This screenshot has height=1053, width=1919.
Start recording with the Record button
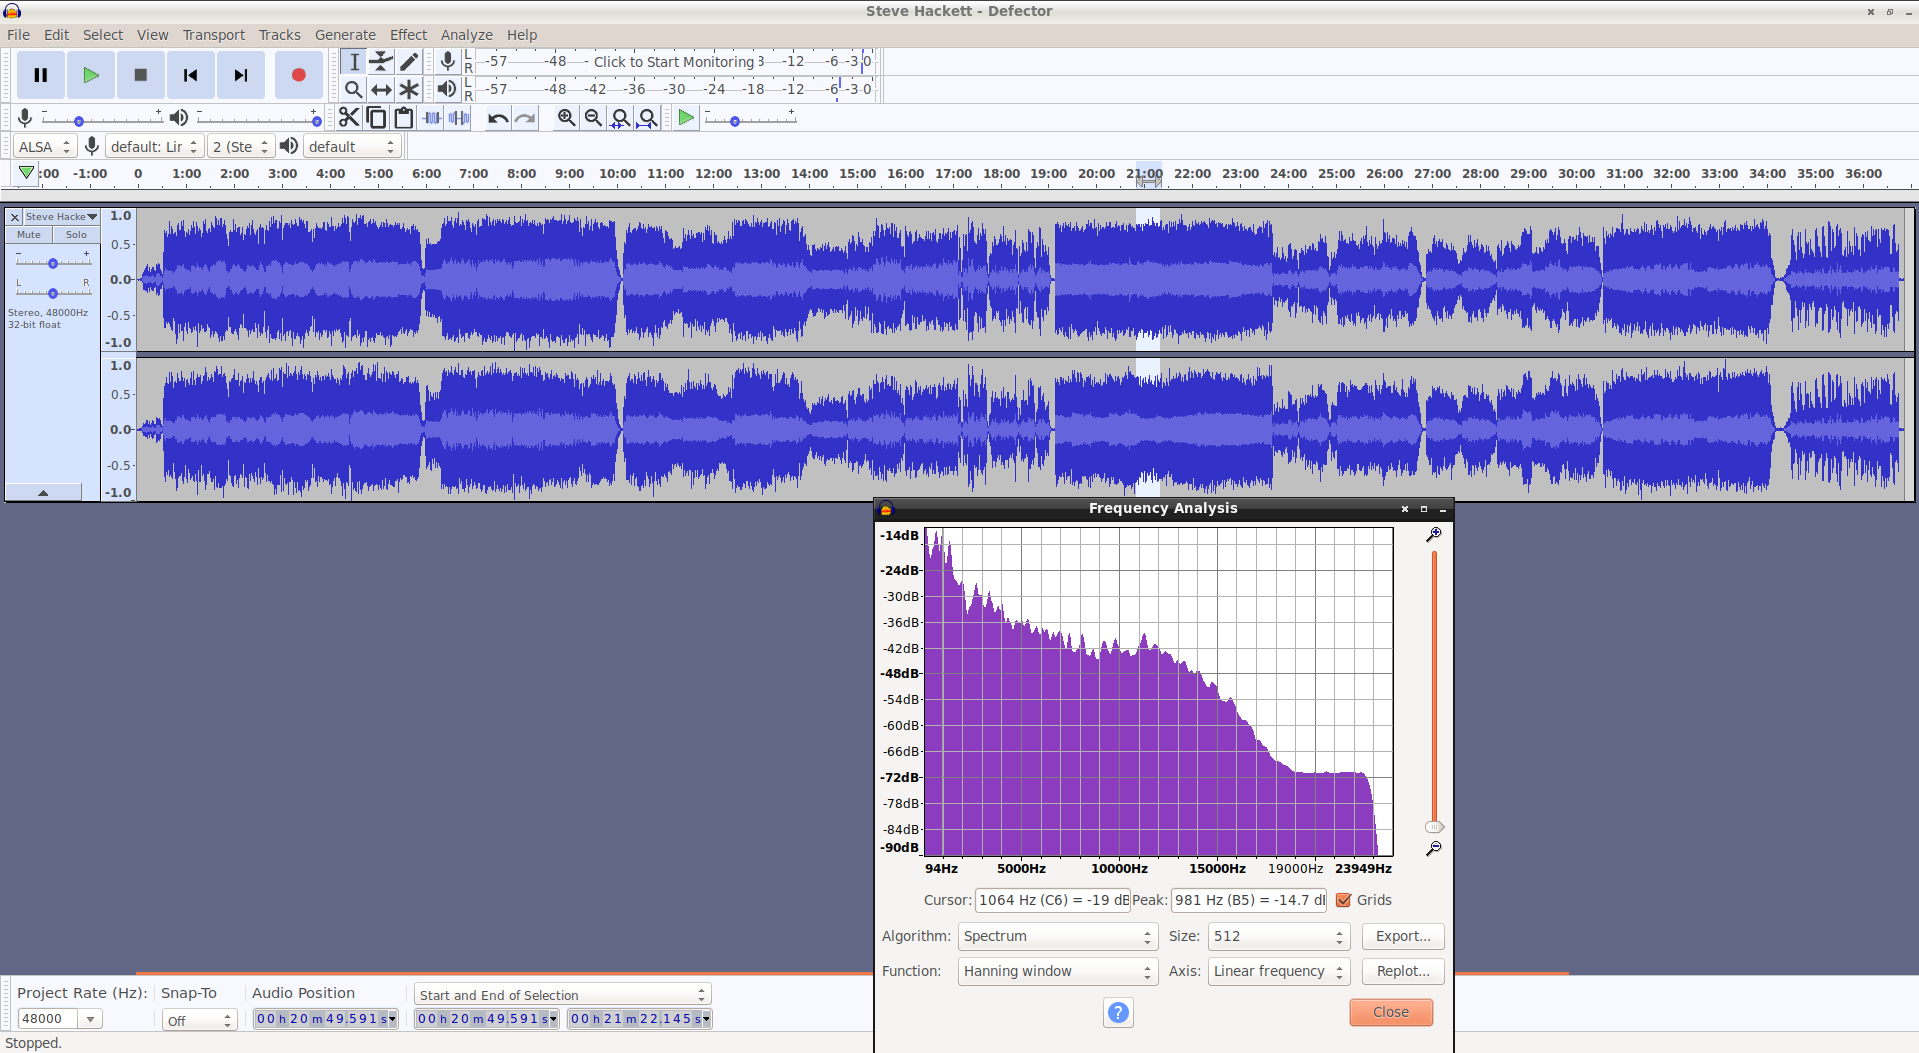point(298,75)
